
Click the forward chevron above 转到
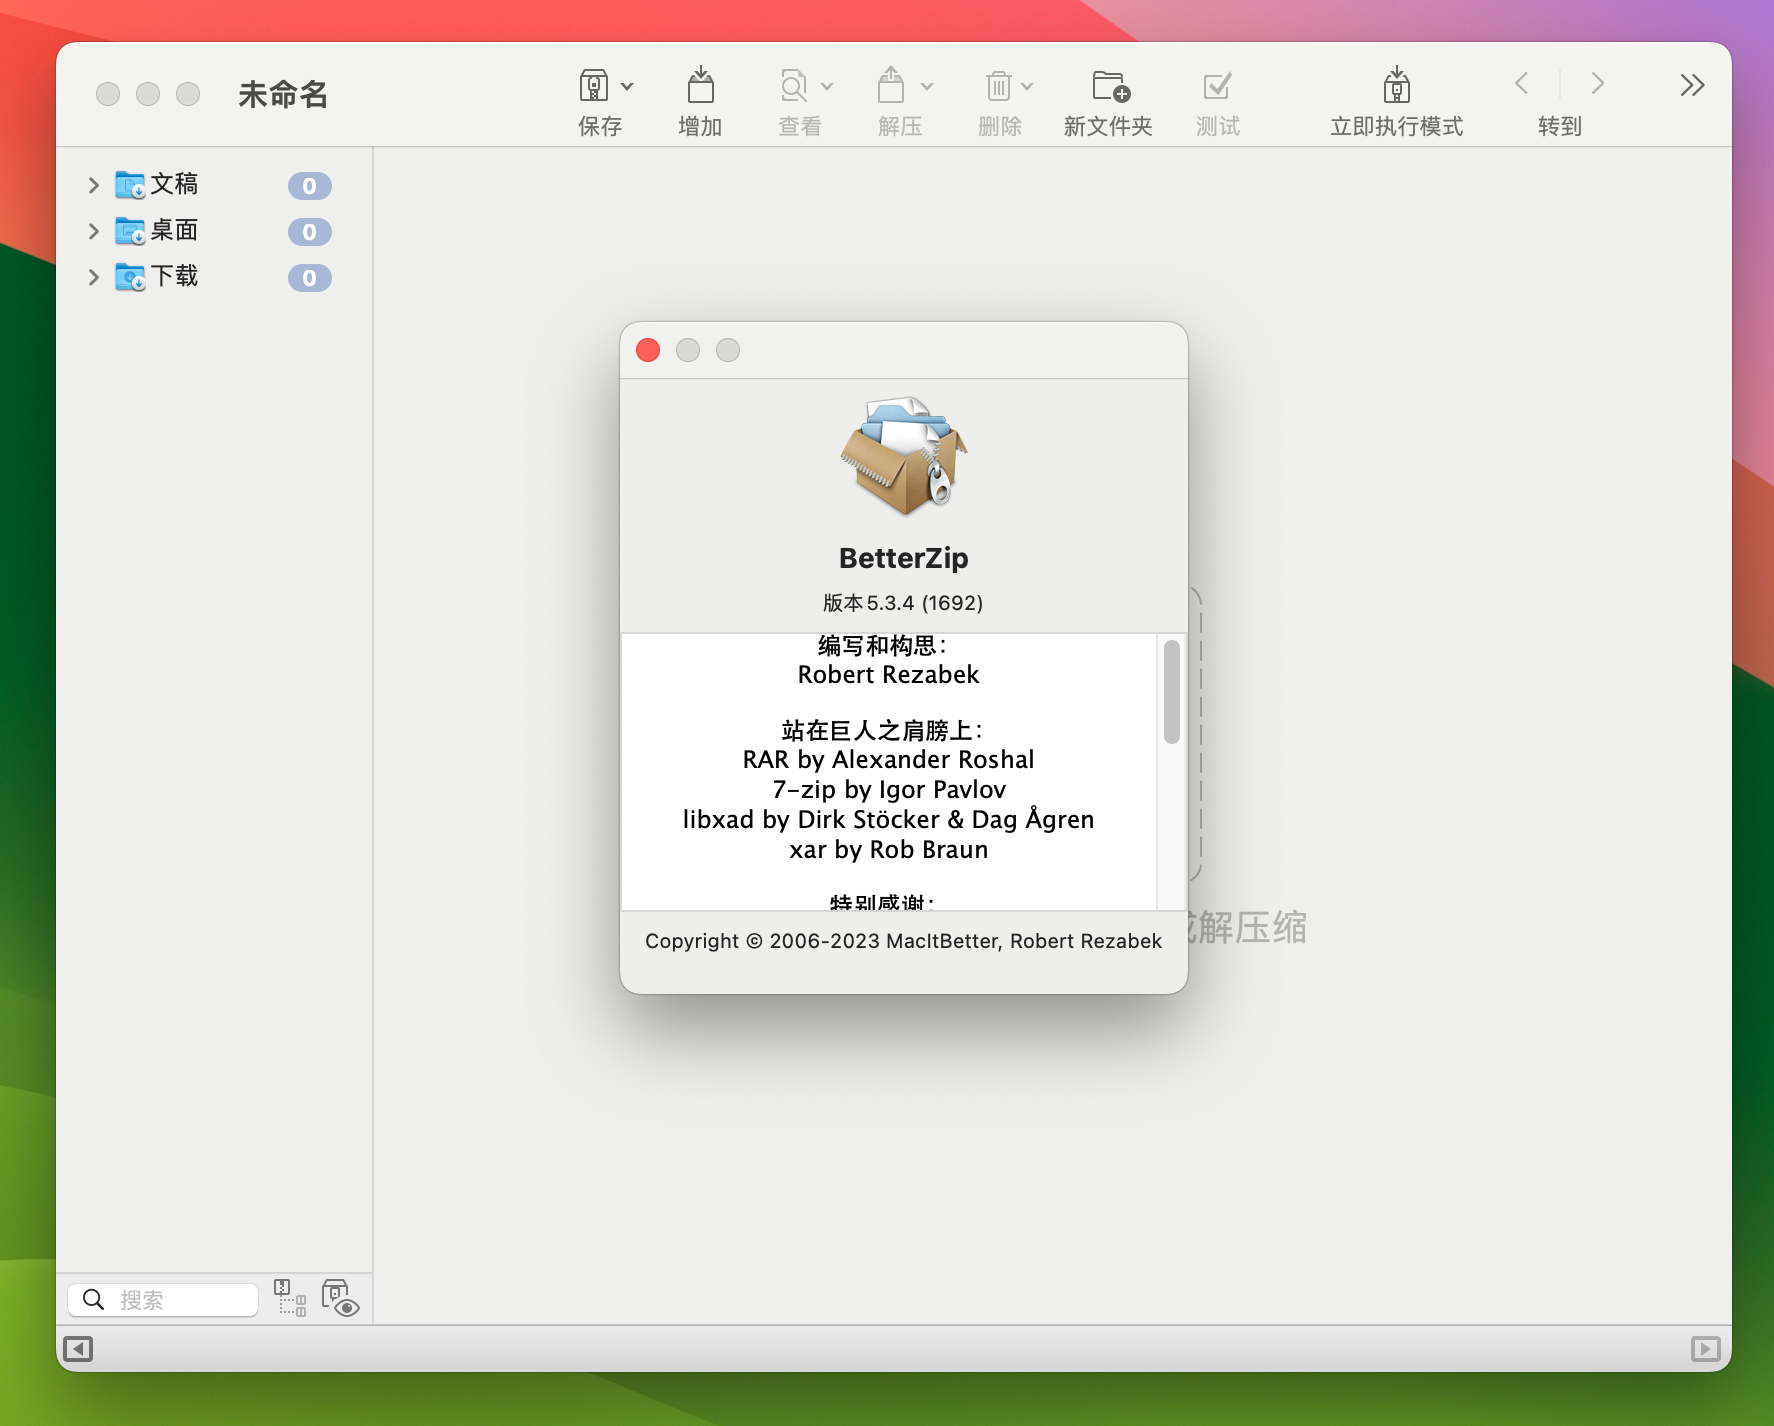click(x=1597, y=84)
